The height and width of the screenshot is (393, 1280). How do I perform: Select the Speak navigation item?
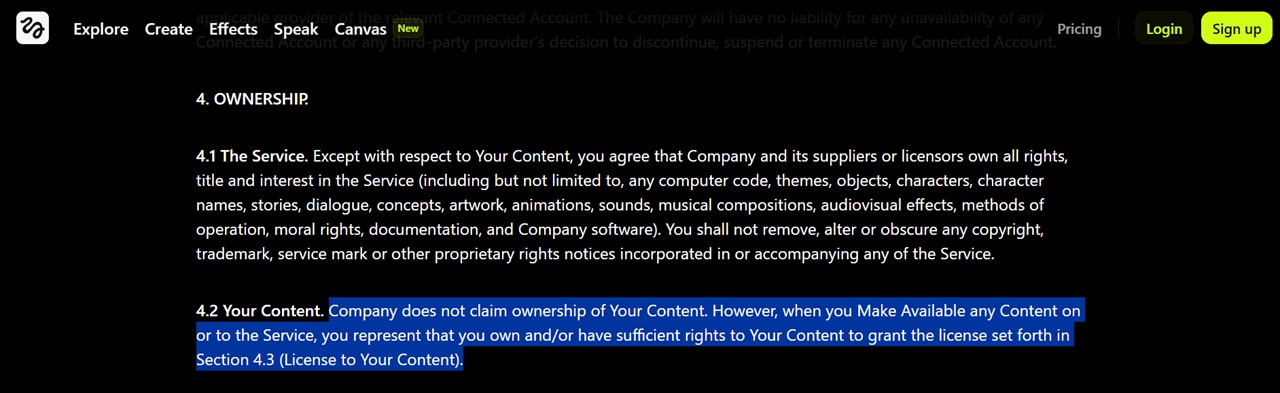(296, 29)
